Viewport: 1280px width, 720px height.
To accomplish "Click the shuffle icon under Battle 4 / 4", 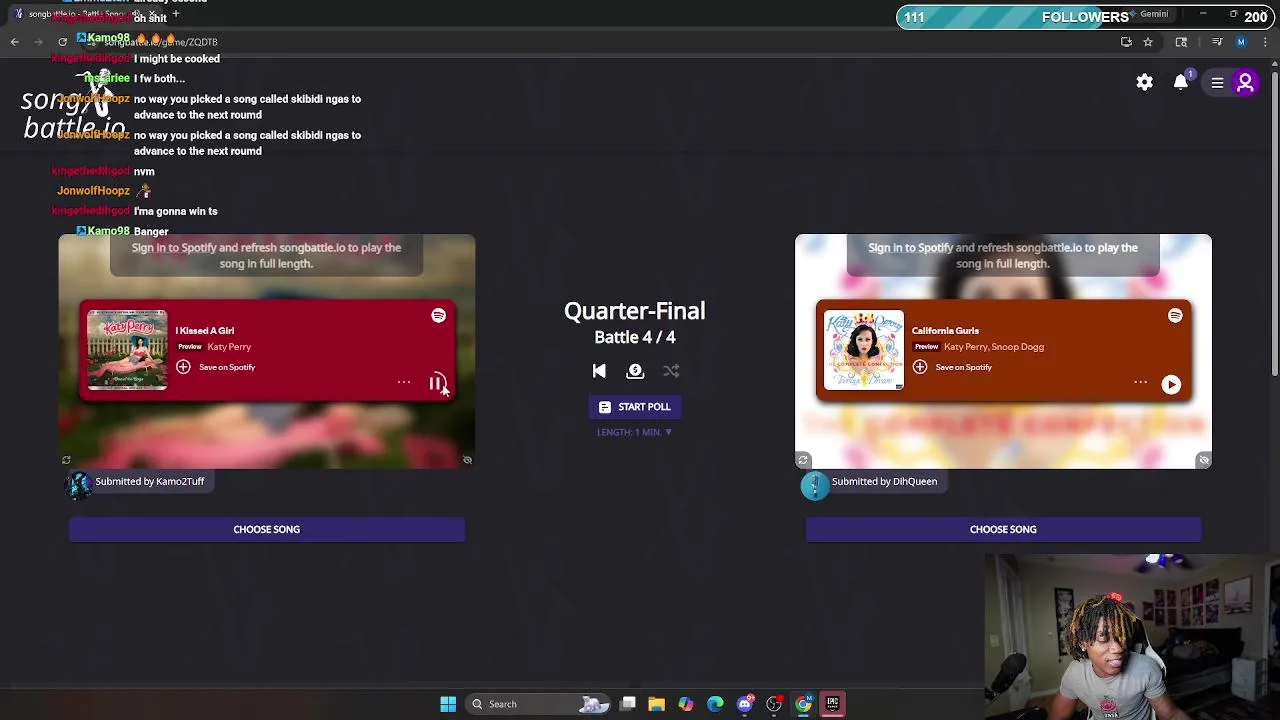I will pos(671,371).
